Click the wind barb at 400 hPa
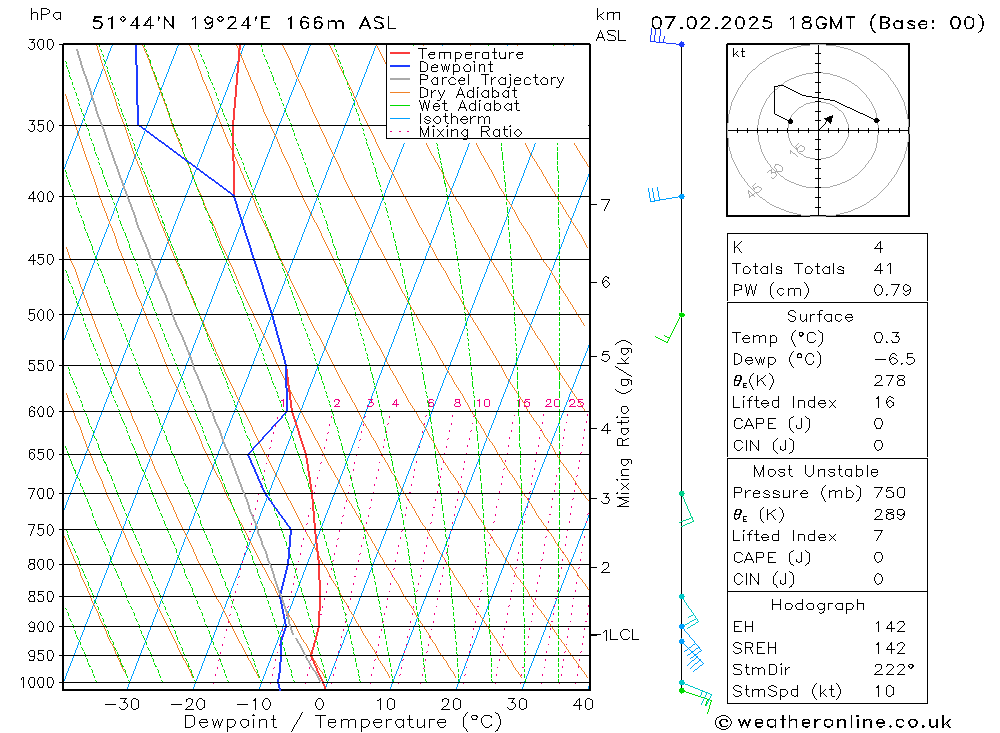 (x=665, y=195)
